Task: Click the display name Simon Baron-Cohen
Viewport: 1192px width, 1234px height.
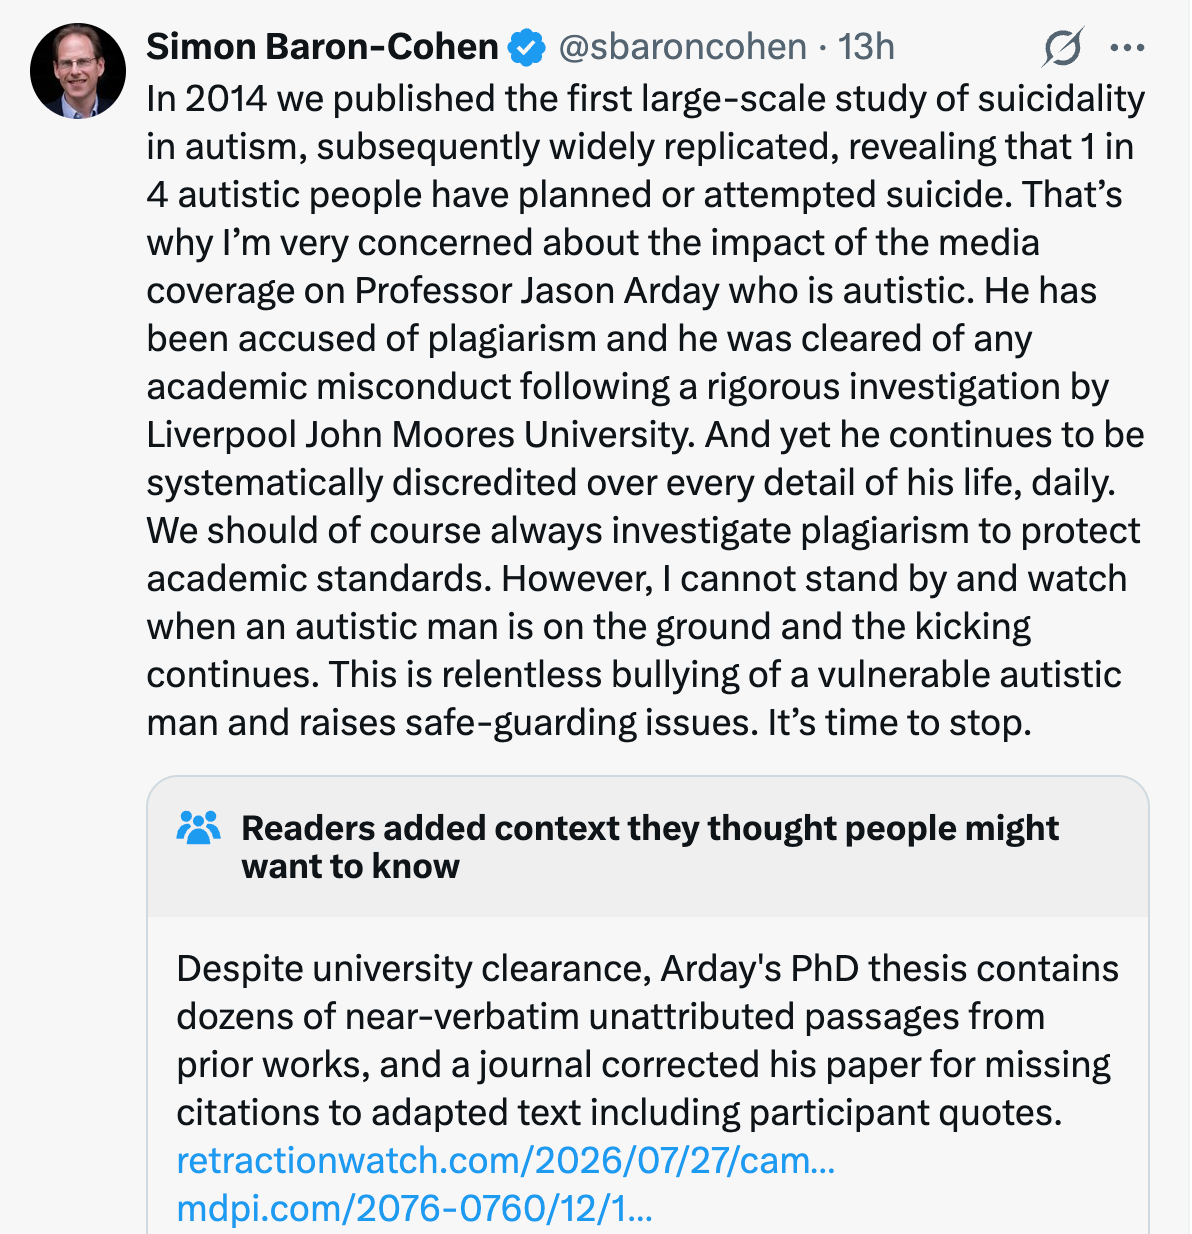Action: [322, 47]
